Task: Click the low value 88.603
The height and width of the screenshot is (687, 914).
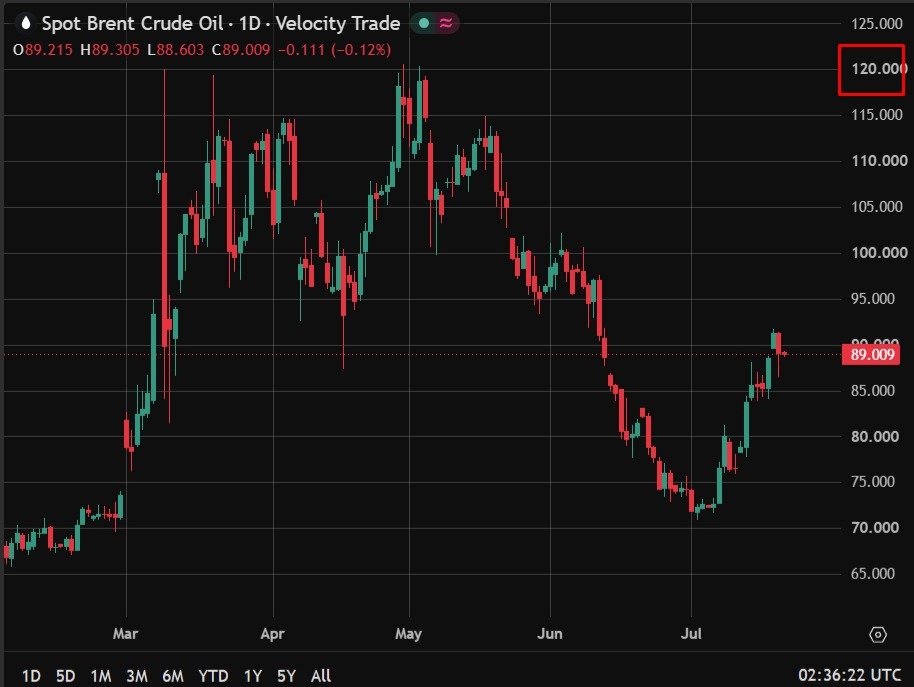Action: pos(180,50)
